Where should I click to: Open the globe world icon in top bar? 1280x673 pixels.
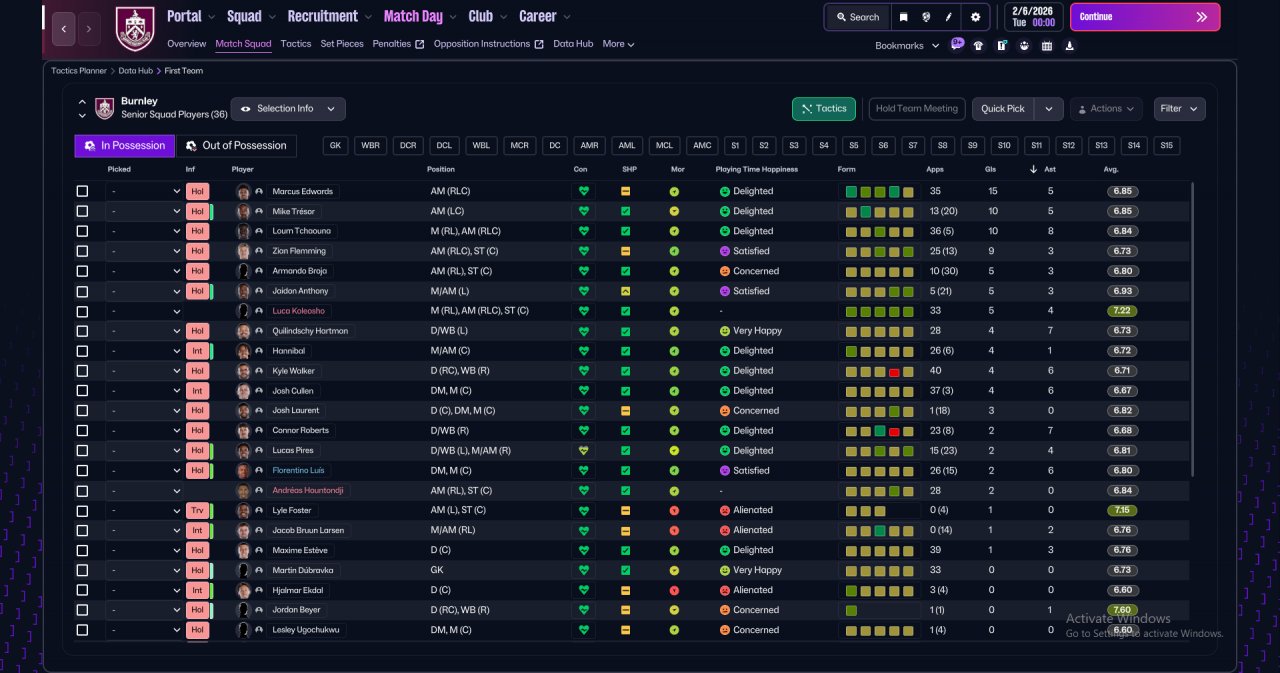[x=927, y=17]
